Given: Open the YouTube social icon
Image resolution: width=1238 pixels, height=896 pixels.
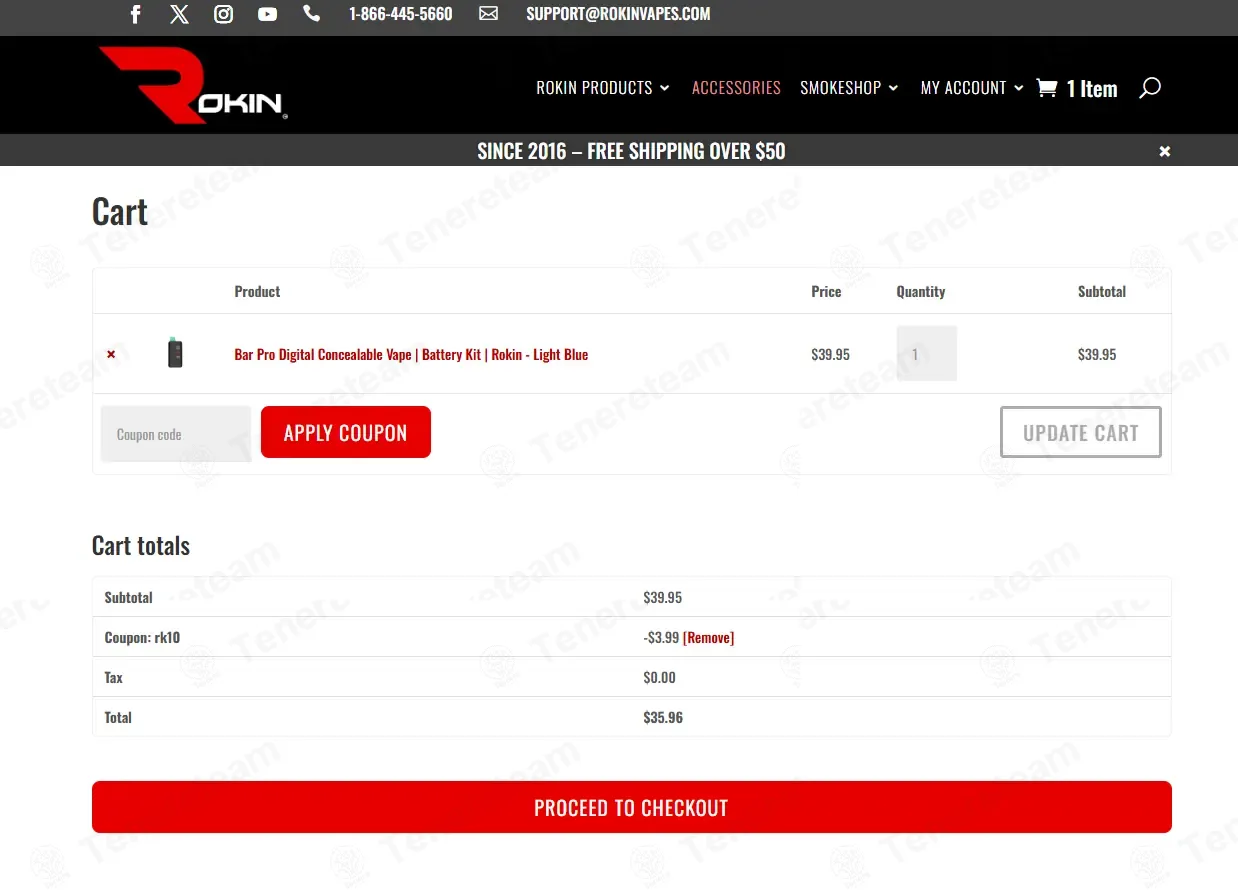Looking at the screenshot, I should [x=267, y=14].
